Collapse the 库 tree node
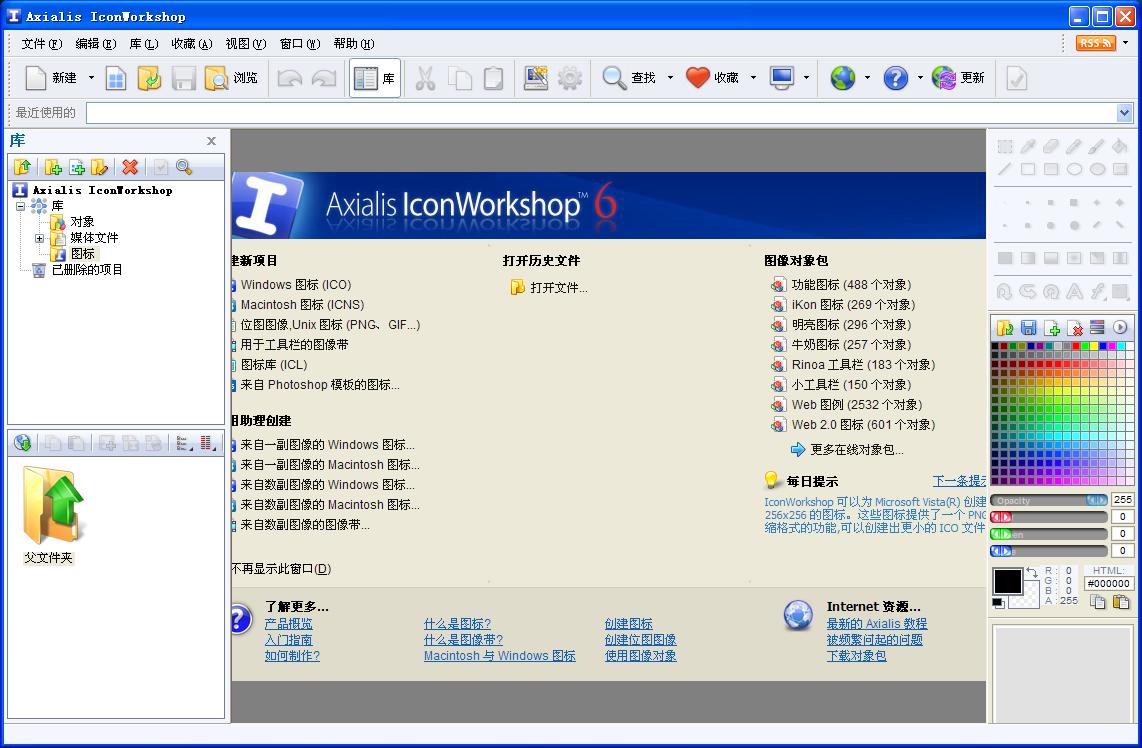This screenshot has width=1142, height=748. pyautogui.click(x=20, y=206)
